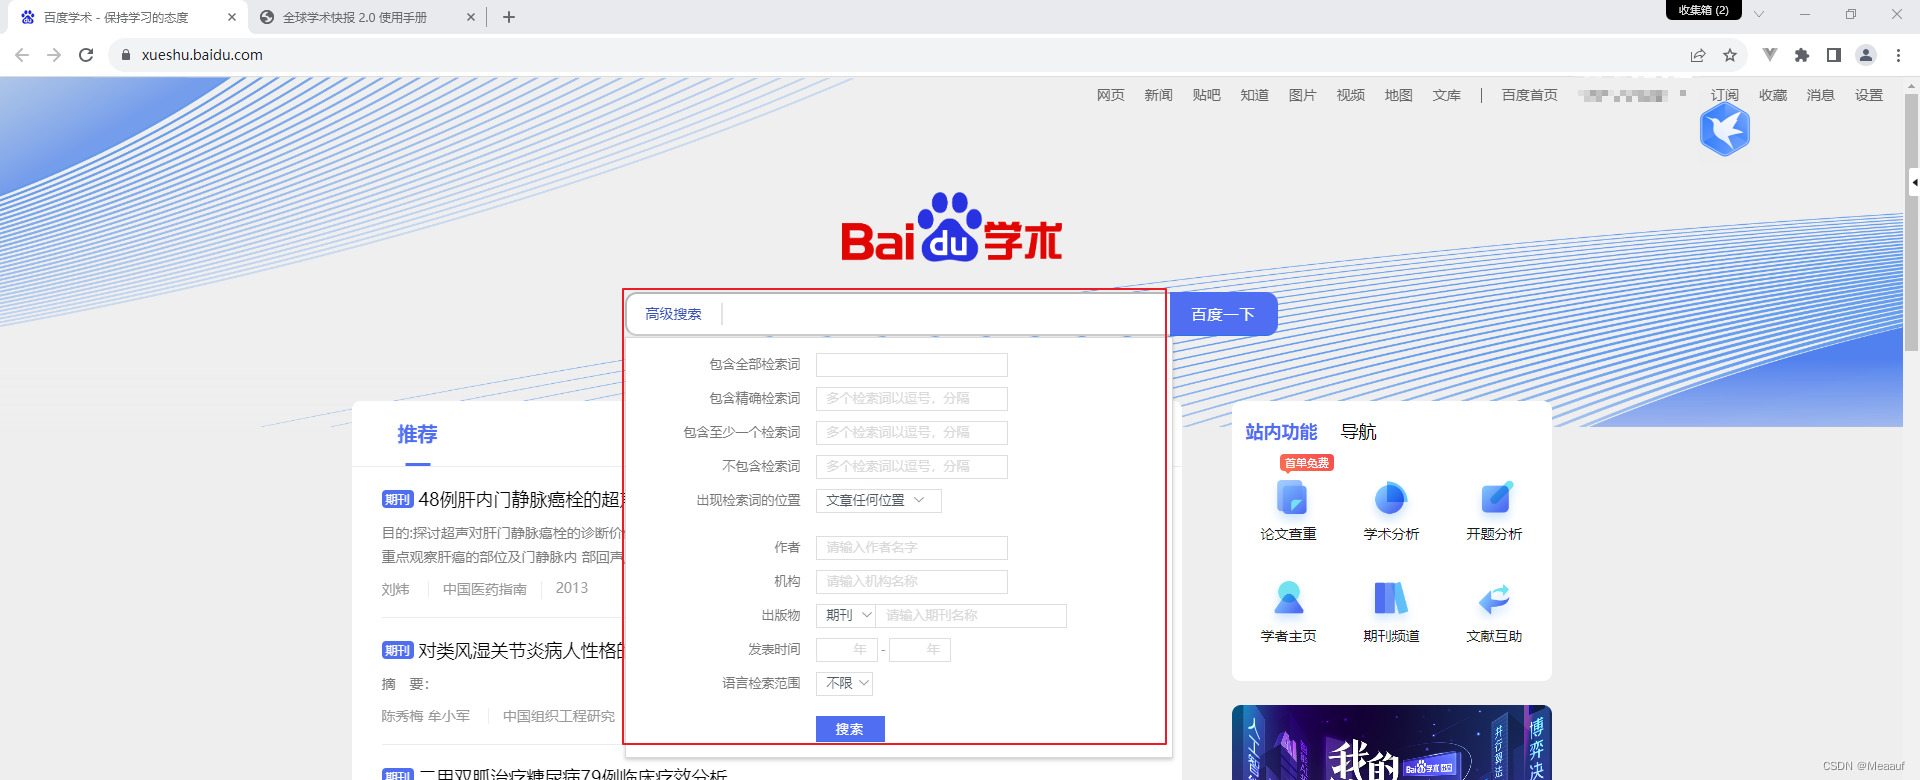This screenshot has width=1920, height=780.
Task: Open the 收藏 link
Action: tap(1772, 95)
